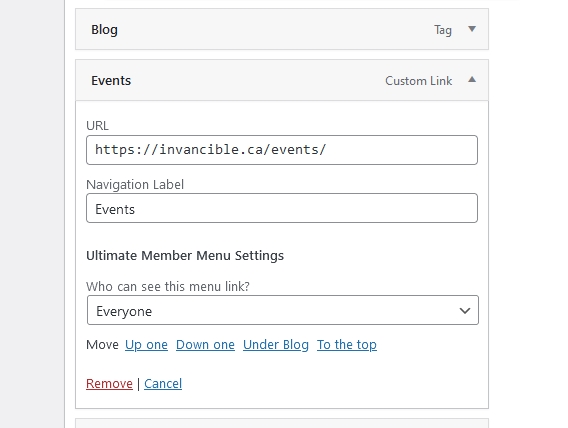Click into the URL field with invancible.ca/events

282,150
